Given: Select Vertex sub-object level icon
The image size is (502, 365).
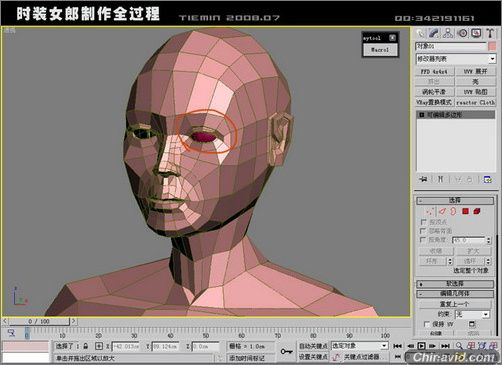Looking at the screenshot, I should (x=430, y=211).
